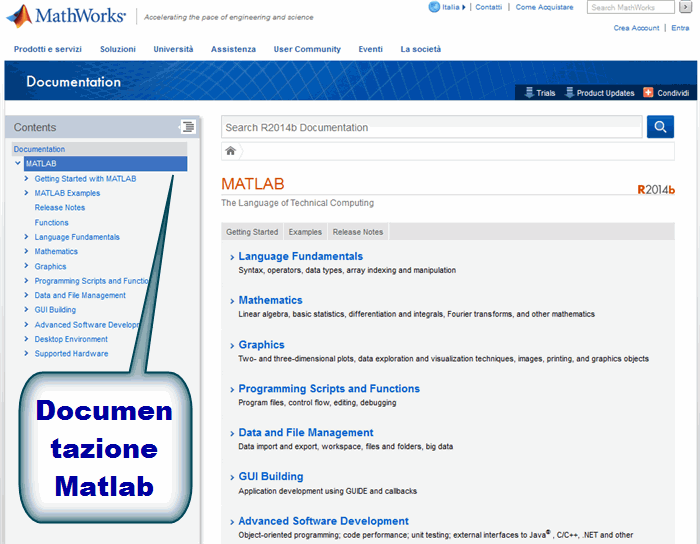Open Soluzioni menu
This screenshot has height=544, width=700.
[118, 49]
